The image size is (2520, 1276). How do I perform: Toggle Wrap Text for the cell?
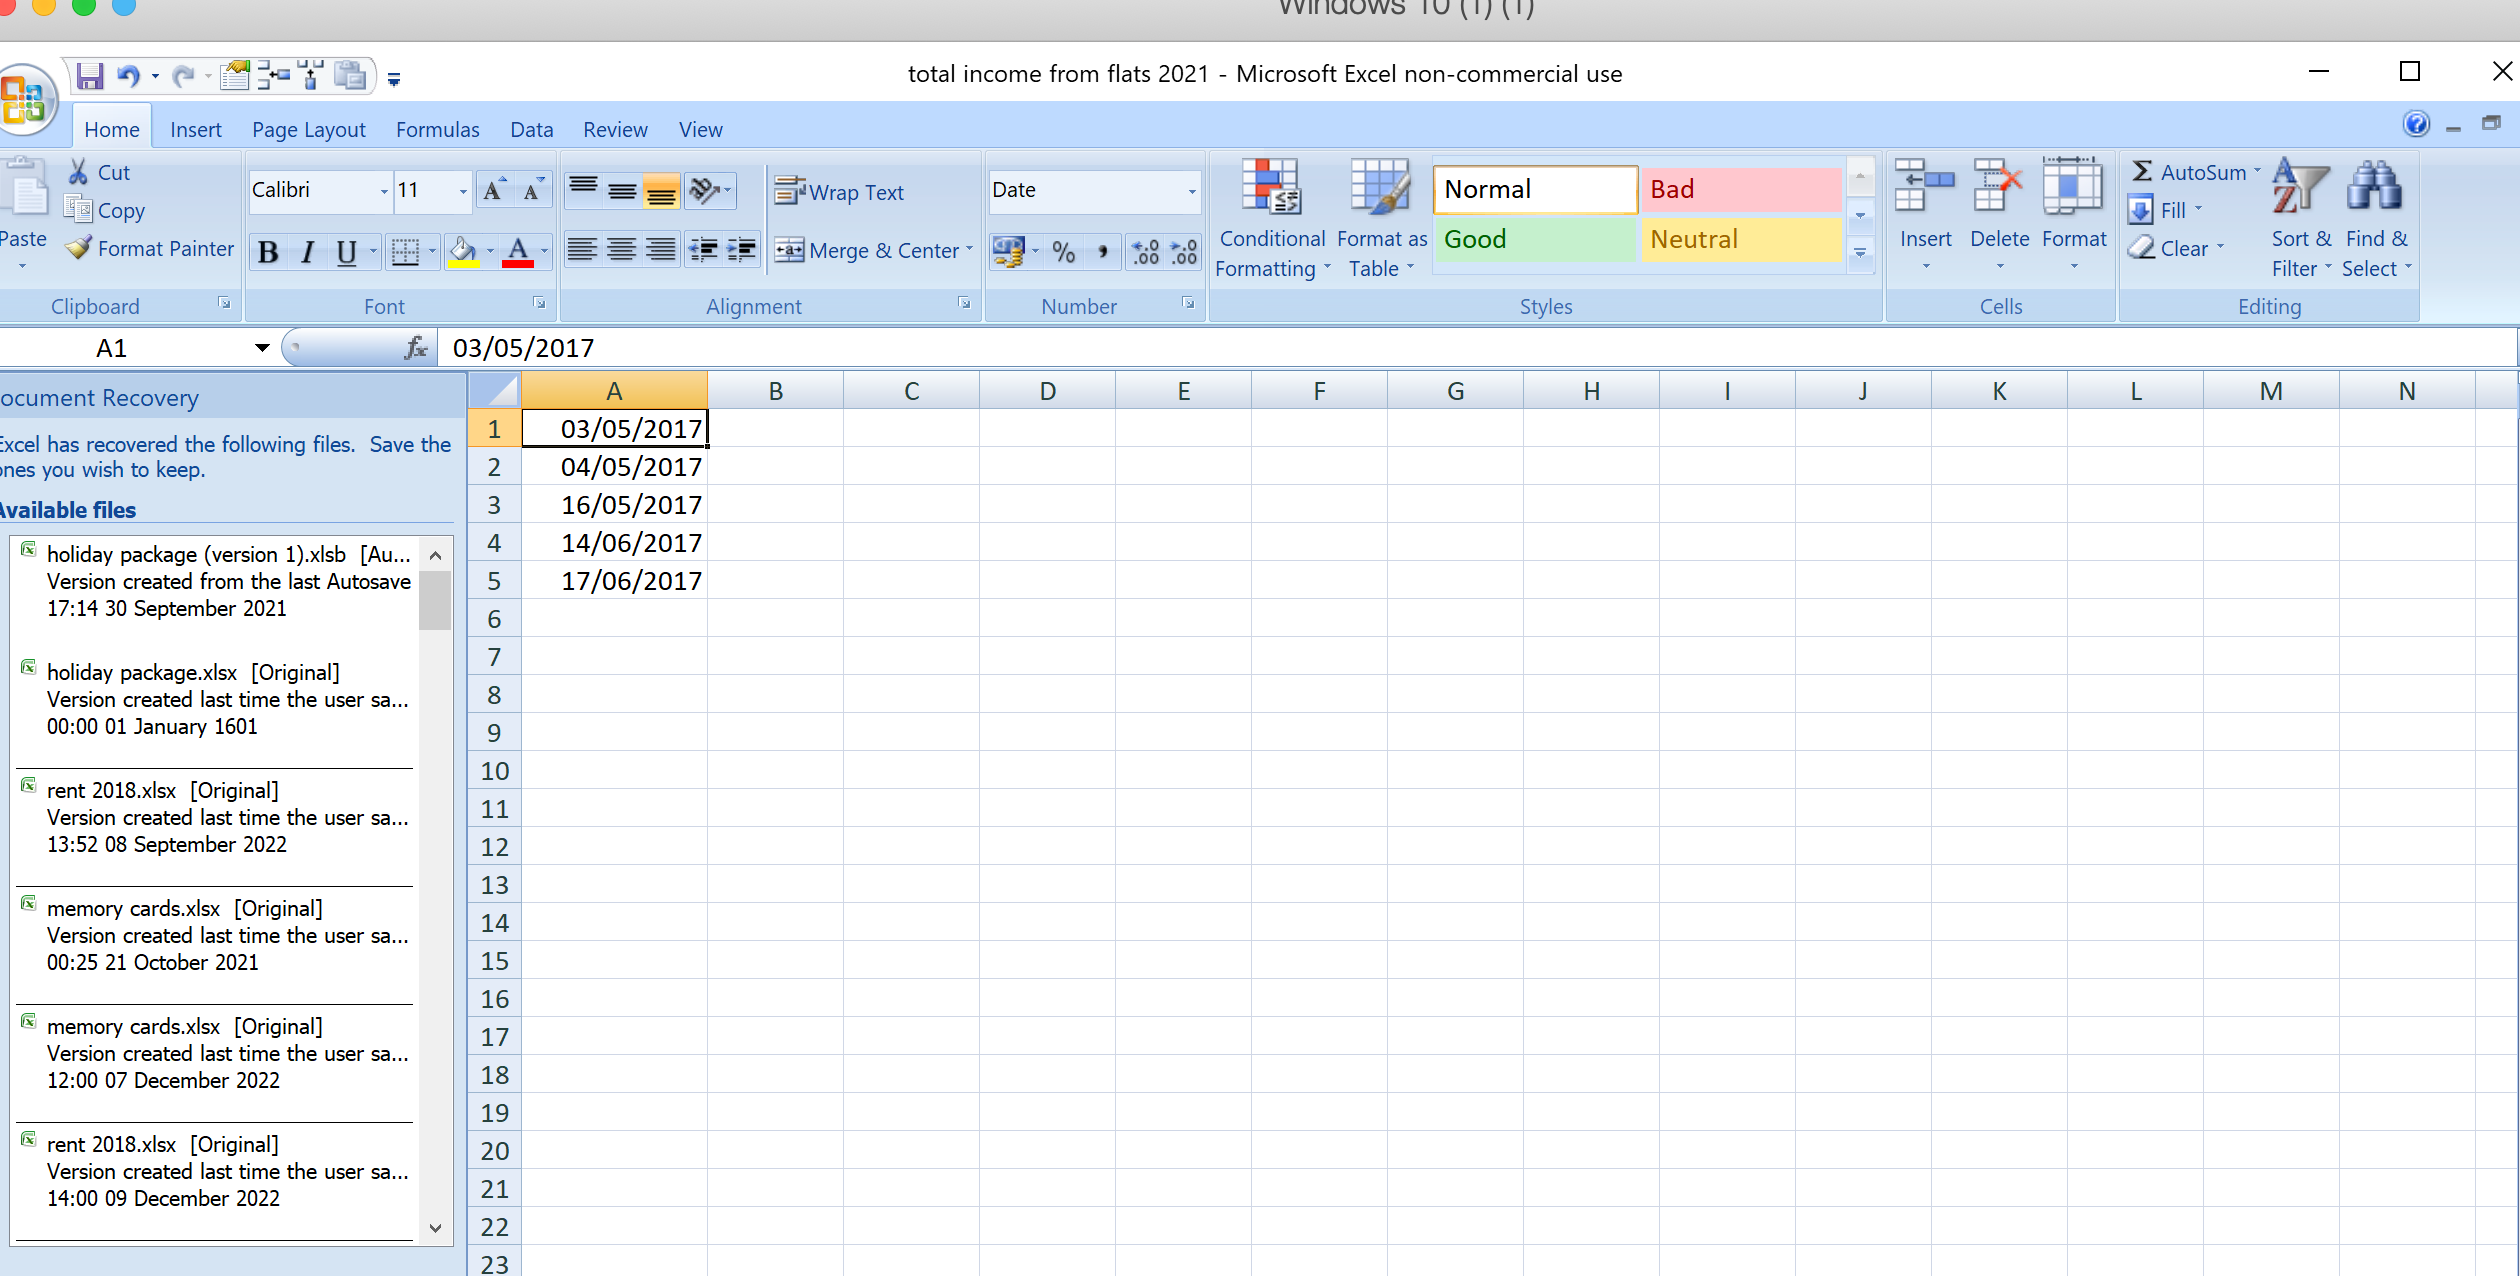tap(841, 192)
